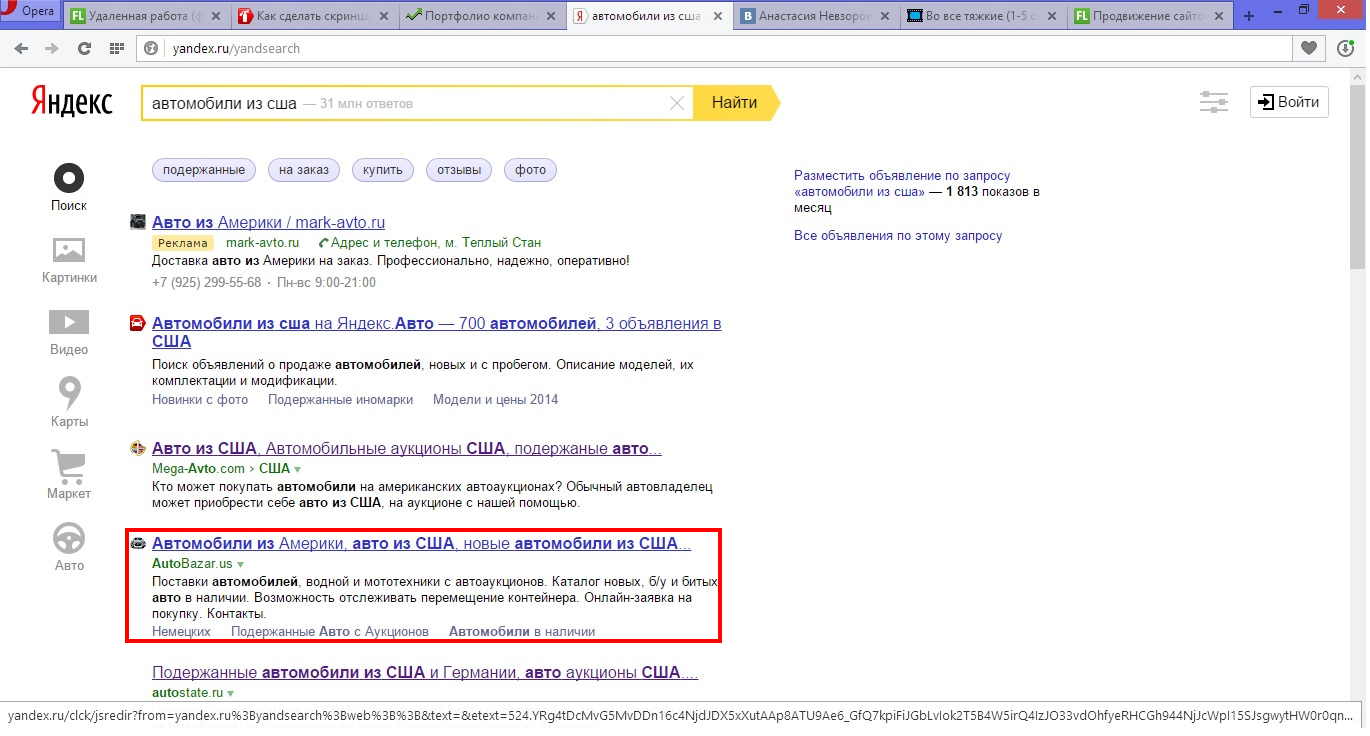Add page to bookmarks heart icon

[1307, 48]
